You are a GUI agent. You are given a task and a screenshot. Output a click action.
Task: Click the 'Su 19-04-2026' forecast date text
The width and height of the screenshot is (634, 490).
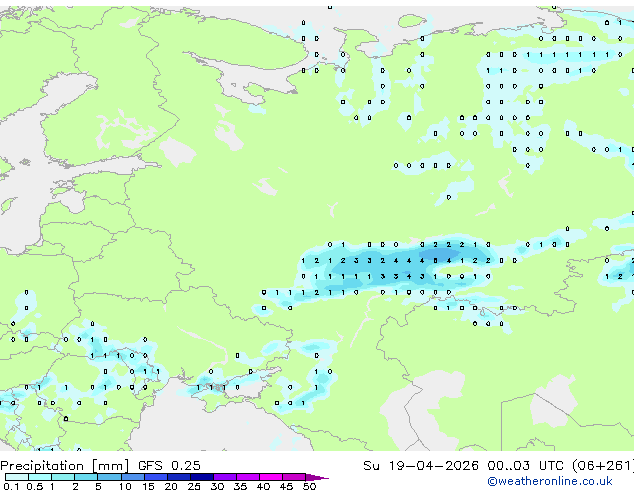pos(421,466)
